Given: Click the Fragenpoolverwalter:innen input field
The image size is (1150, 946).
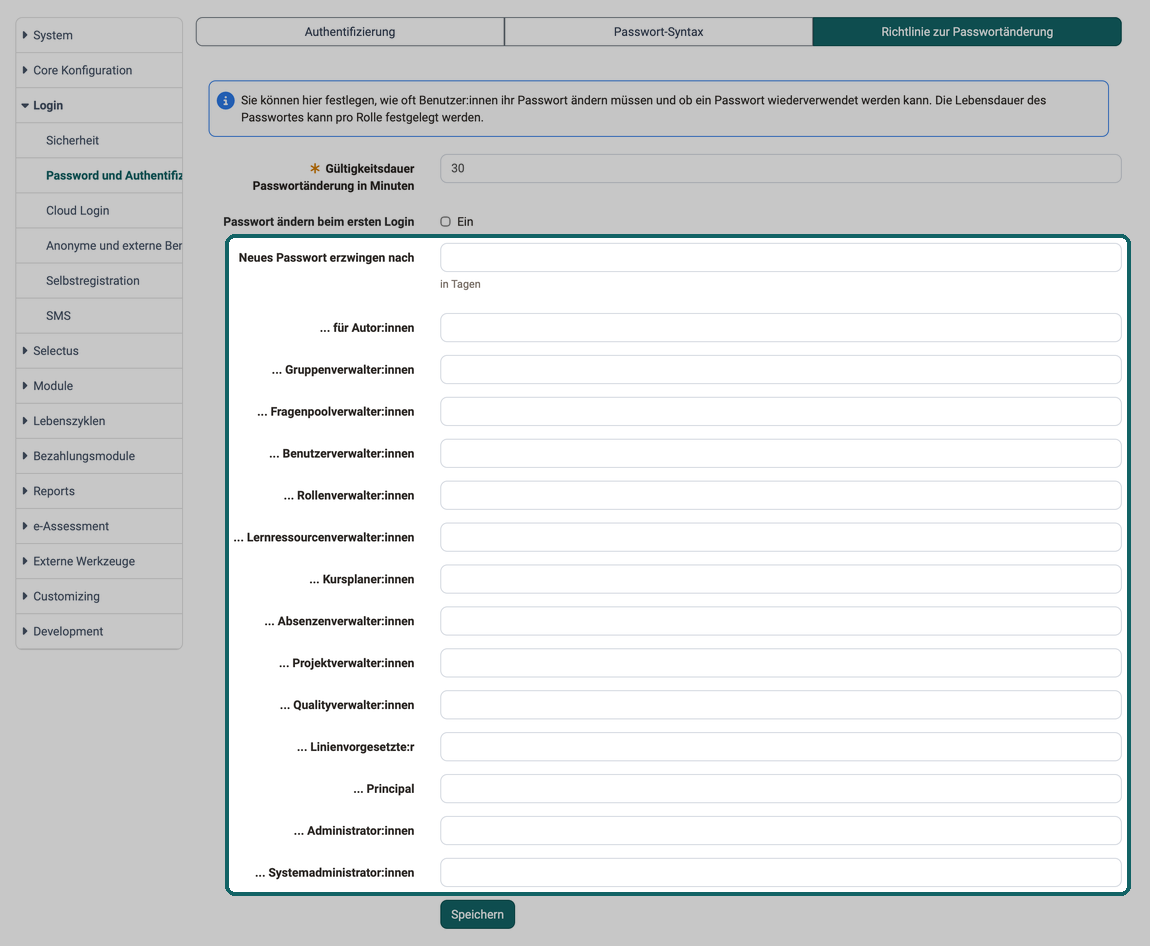Looking at the screenshot, I should coord(780,411).
